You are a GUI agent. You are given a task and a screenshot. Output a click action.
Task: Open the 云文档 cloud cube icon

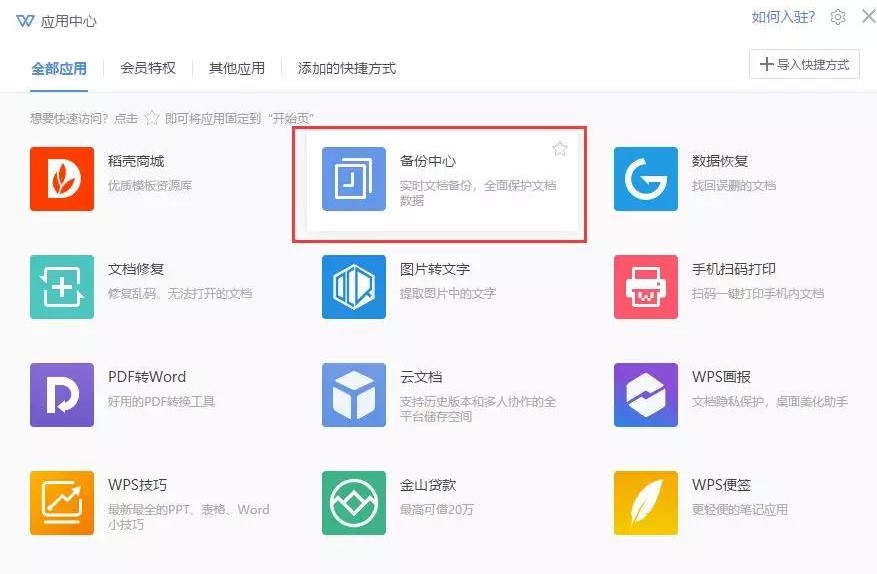point(354,395)
